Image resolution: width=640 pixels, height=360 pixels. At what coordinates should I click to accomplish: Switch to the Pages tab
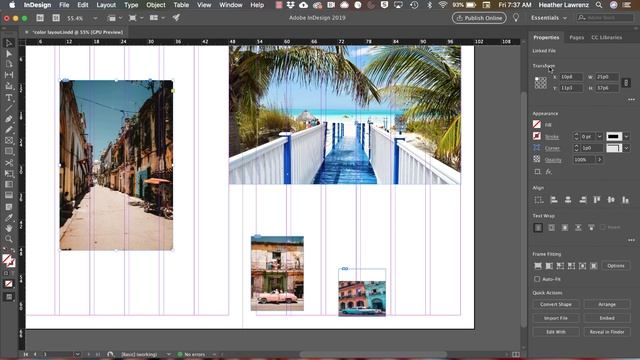(x=576, y=37)
